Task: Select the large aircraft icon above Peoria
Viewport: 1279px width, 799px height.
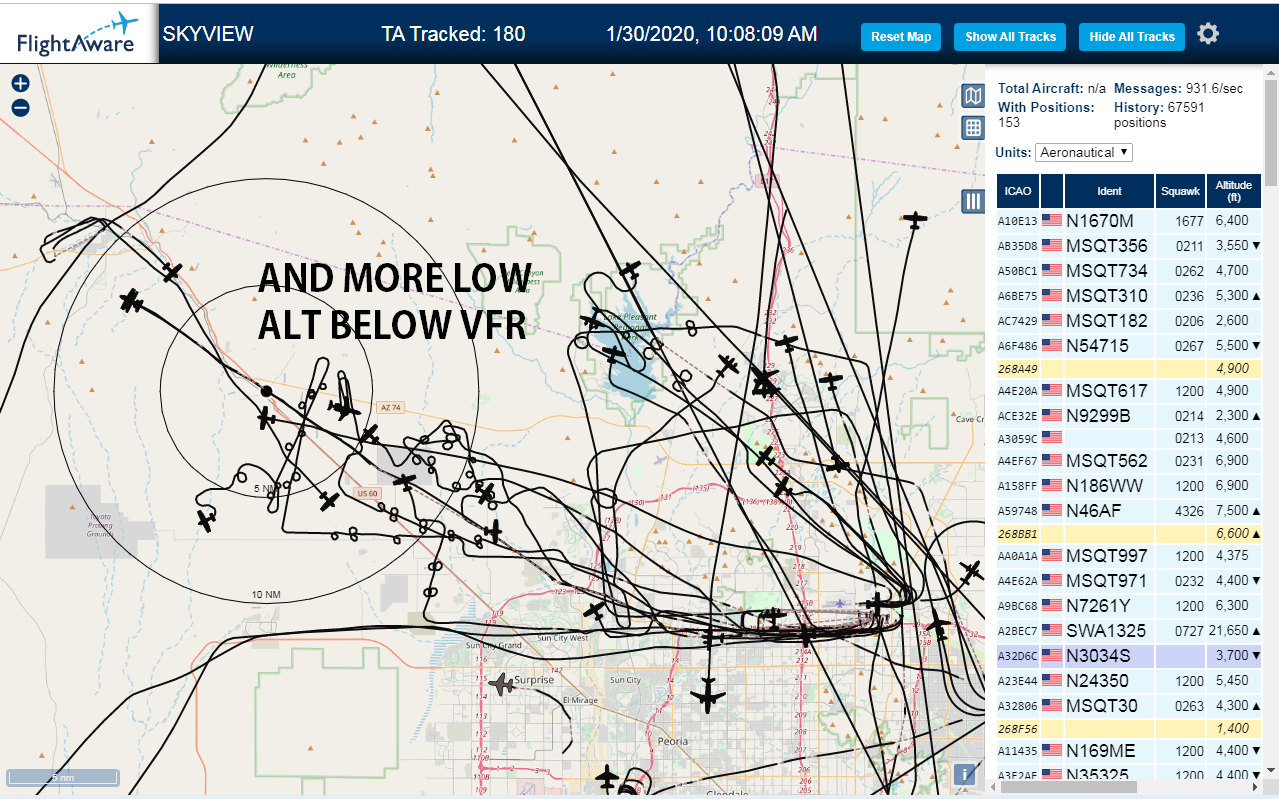Action: (x=709, y=694)
